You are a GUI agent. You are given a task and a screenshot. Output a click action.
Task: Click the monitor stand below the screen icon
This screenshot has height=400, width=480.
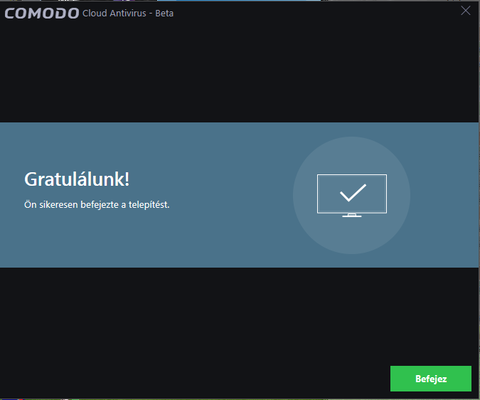pos(352,215)
